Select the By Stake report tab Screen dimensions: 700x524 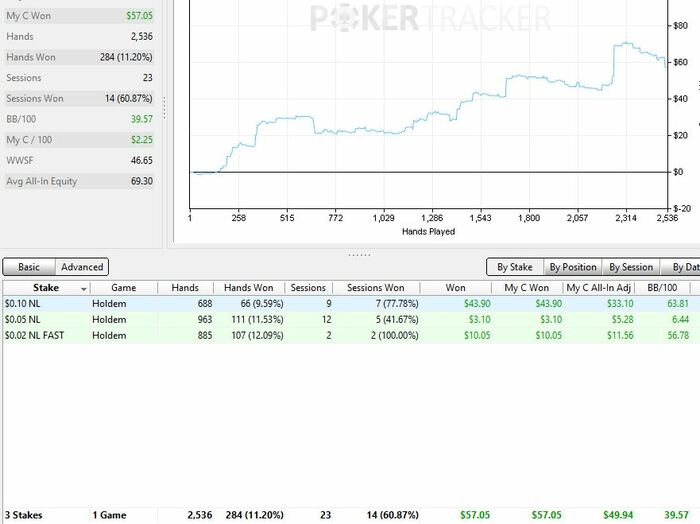tap(515, 267)
